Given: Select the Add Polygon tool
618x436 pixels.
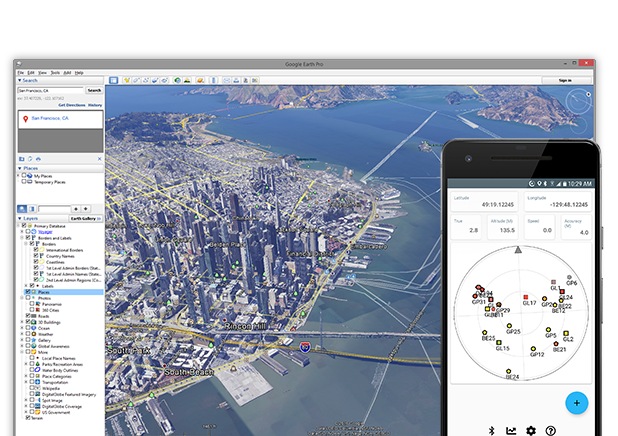Looking at the screenshot, I should 136,80.
